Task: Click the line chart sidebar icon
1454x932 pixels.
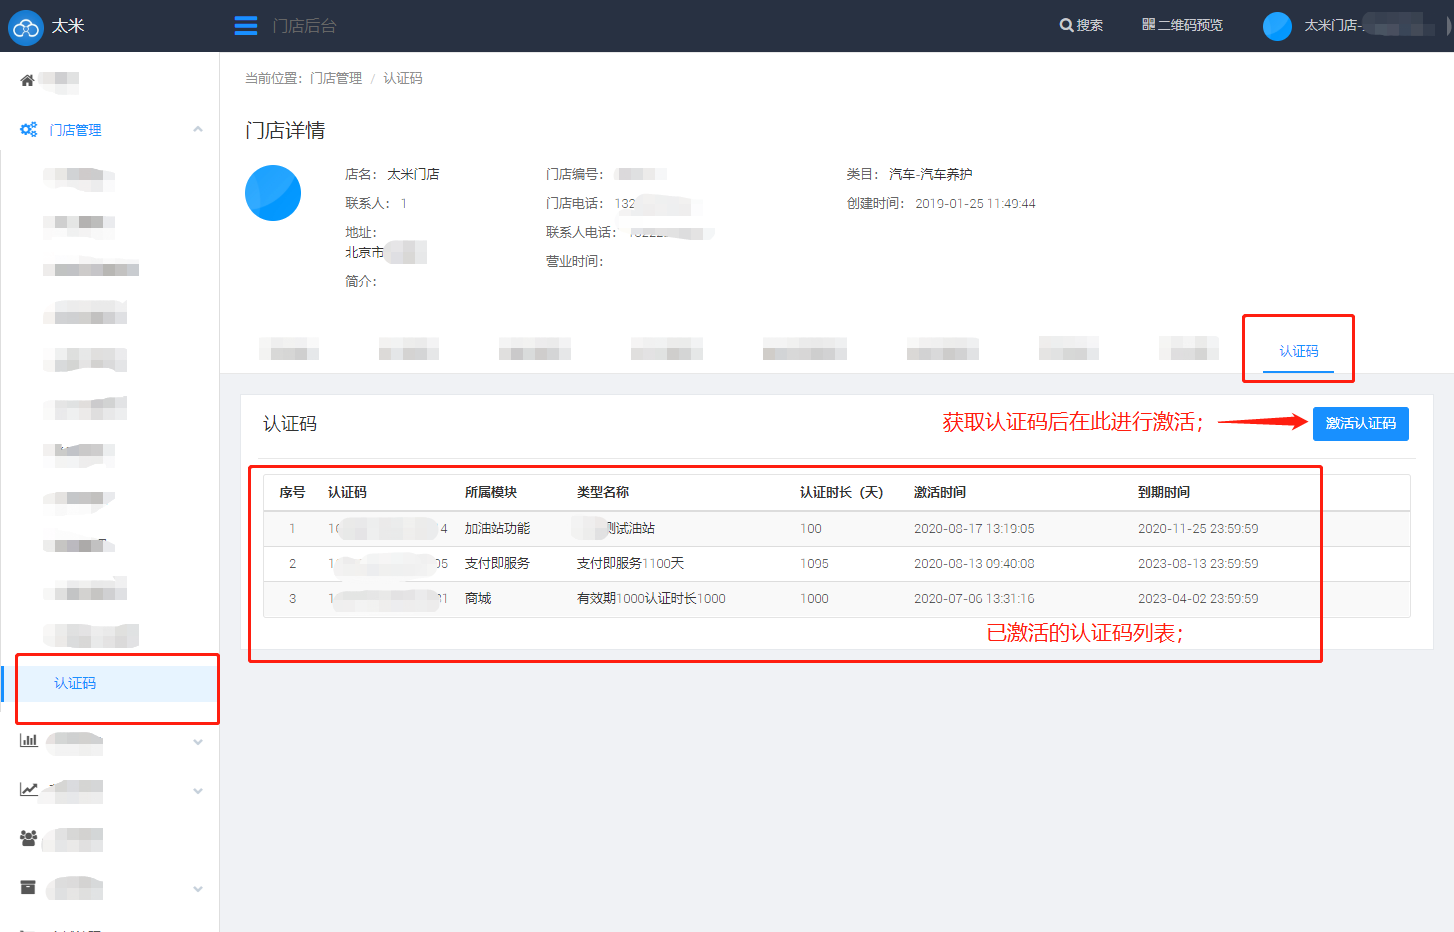Action: (28, 789)
